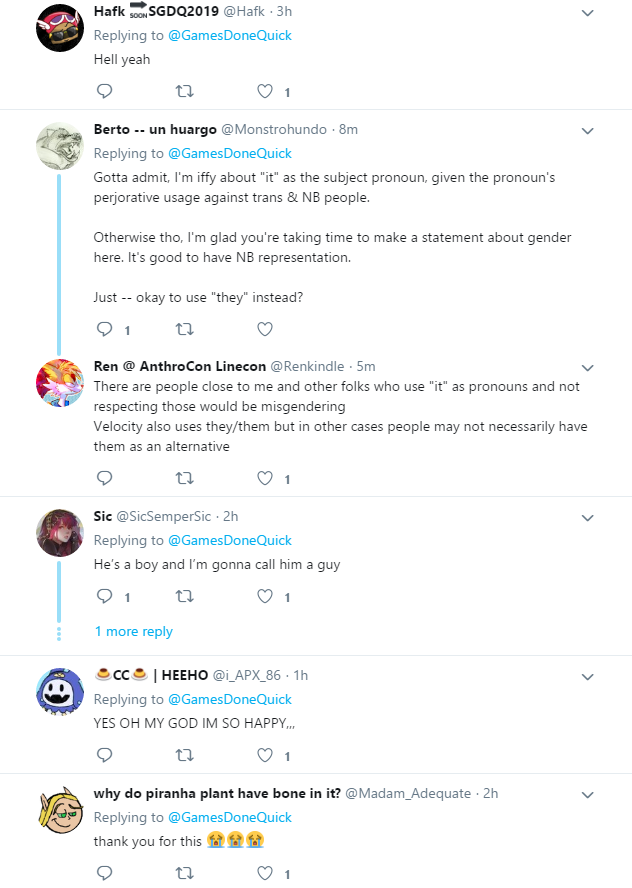Reply to CC | HEEHO's tweet

105,755
